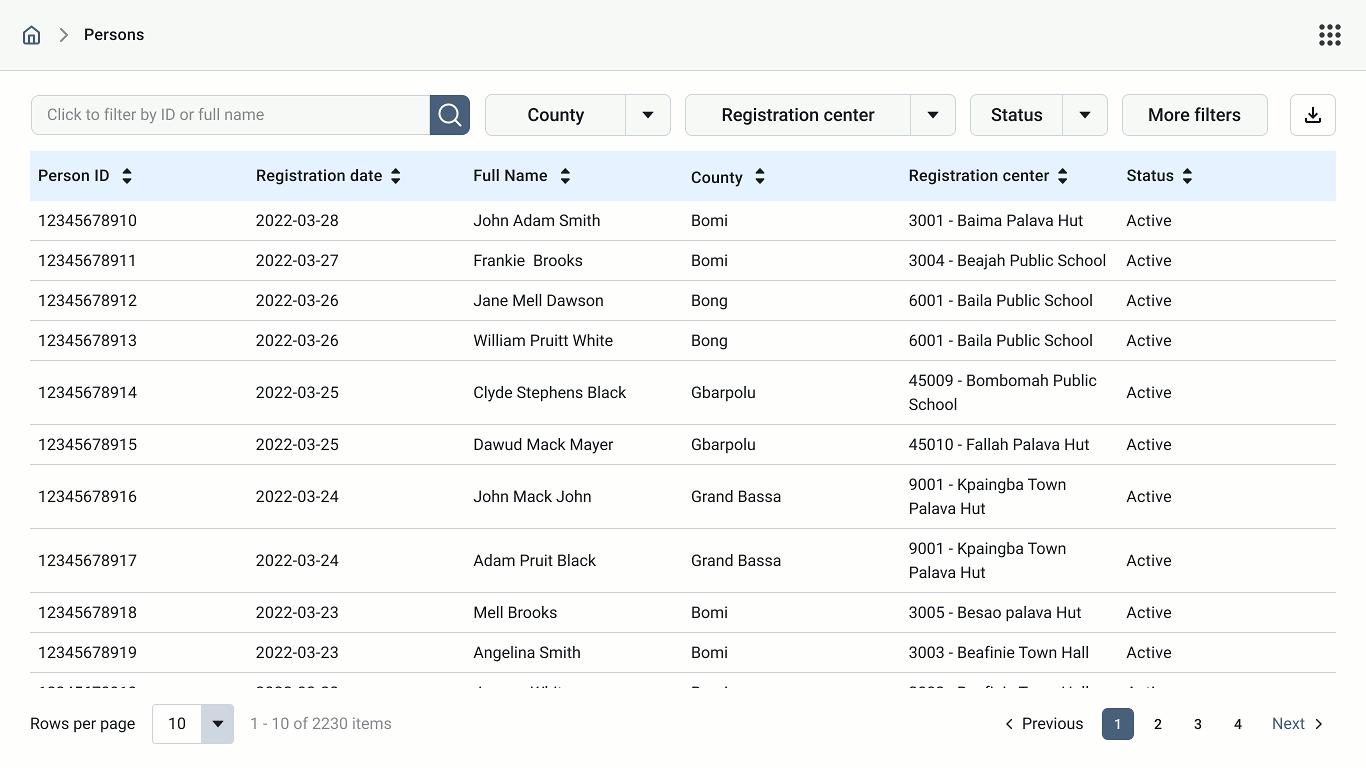Screen dimensions: 1366x768
Task: Expand the Status filter dropdown
Action: coord(1085,115)
